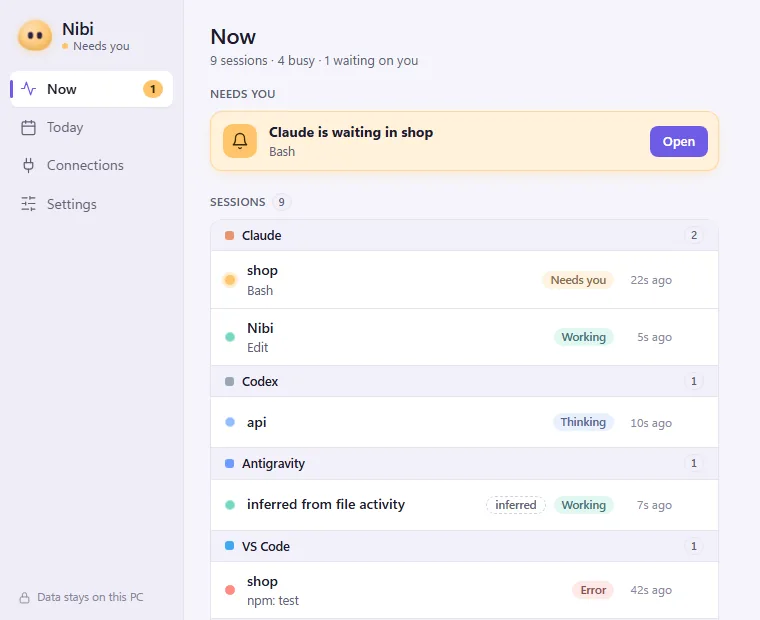This screenshot has width=760, height=620.
Task: Click the Connections plug icon
Action: coord(29,165)
